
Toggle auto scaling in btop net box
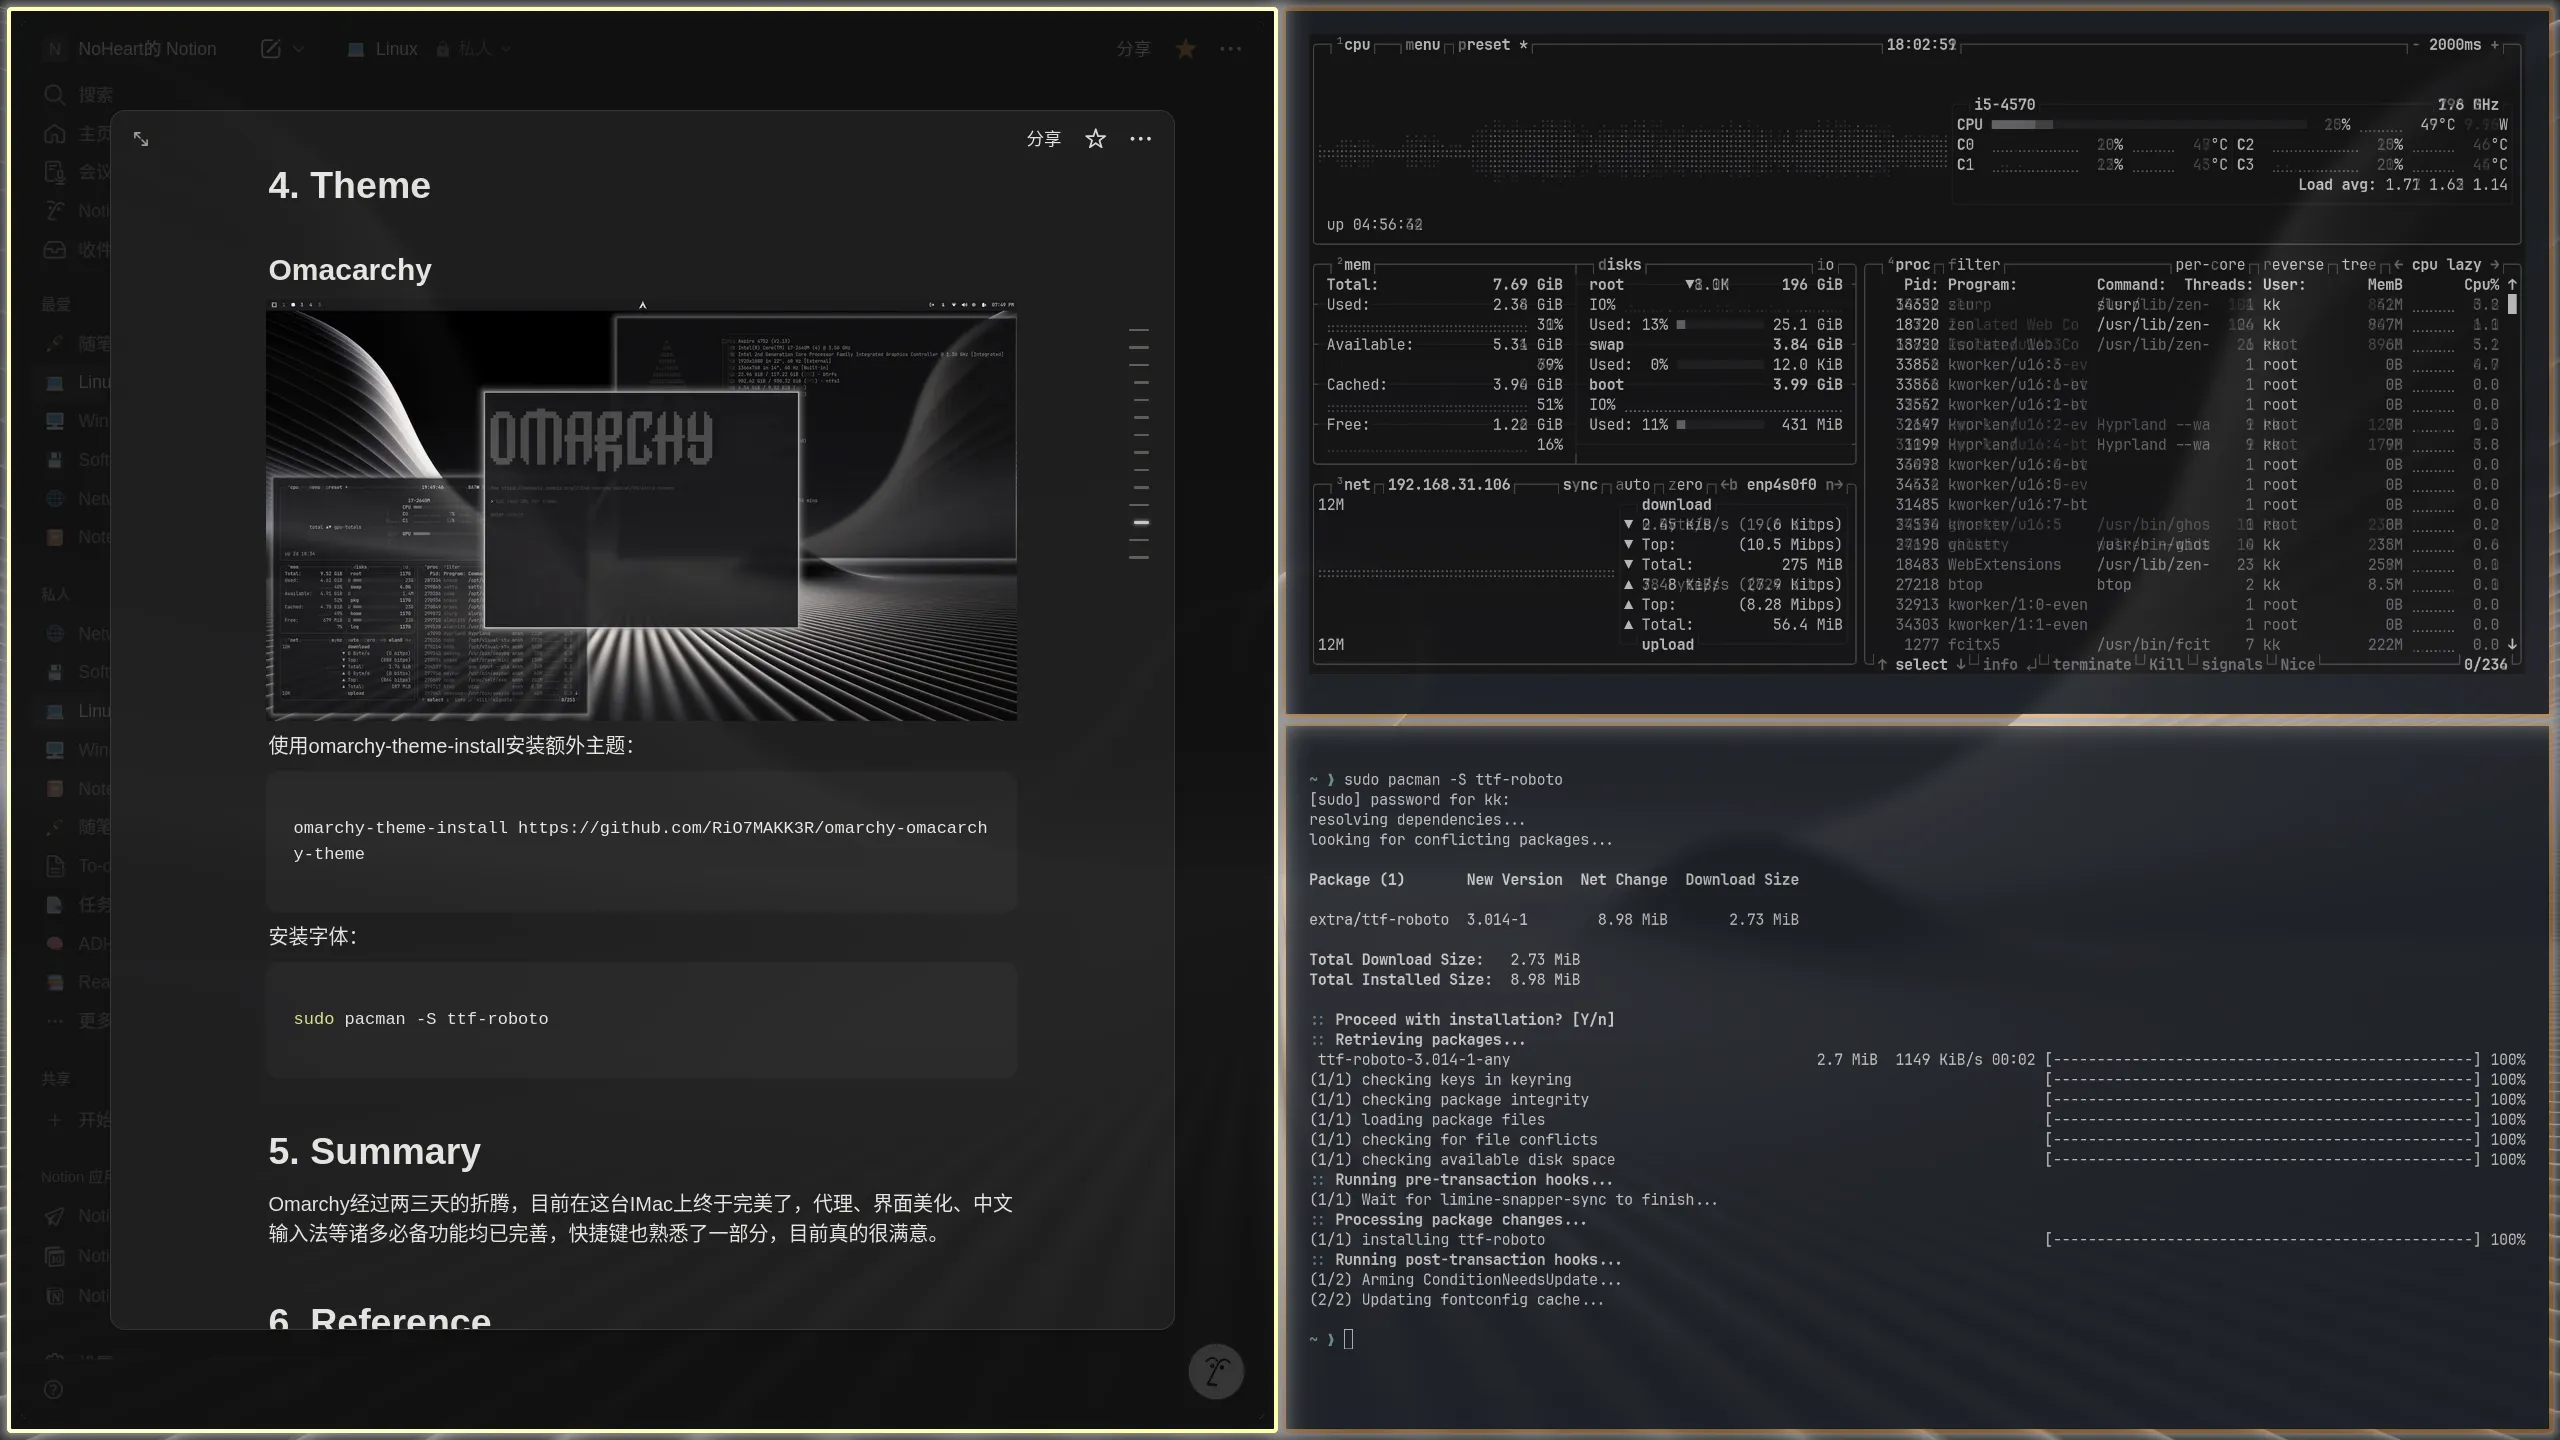point(1633,485)
